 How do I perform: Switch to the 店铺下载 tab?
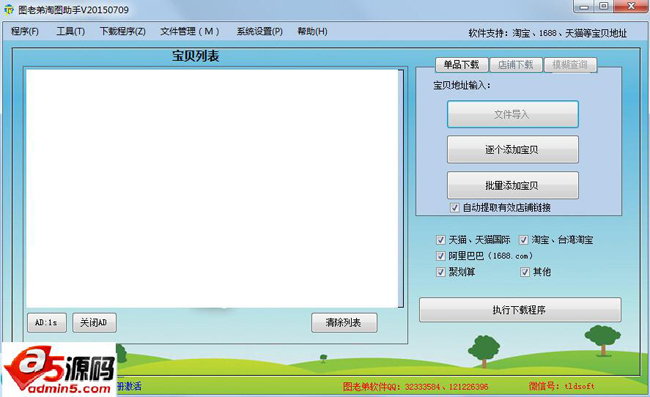[x=516, y=65]
